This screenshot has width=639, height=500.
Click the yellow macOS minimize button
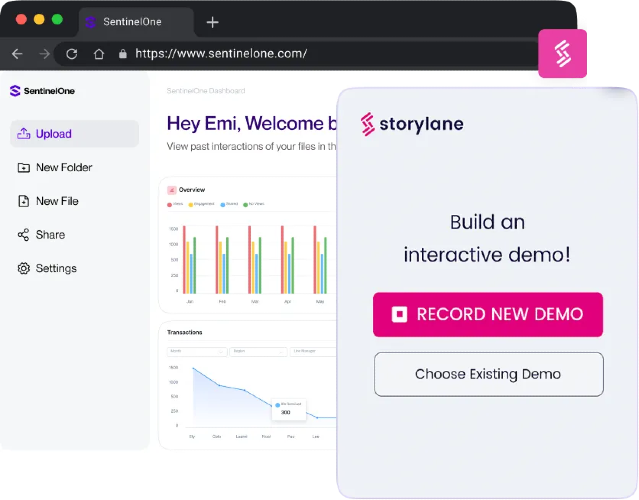pos(39,19)
